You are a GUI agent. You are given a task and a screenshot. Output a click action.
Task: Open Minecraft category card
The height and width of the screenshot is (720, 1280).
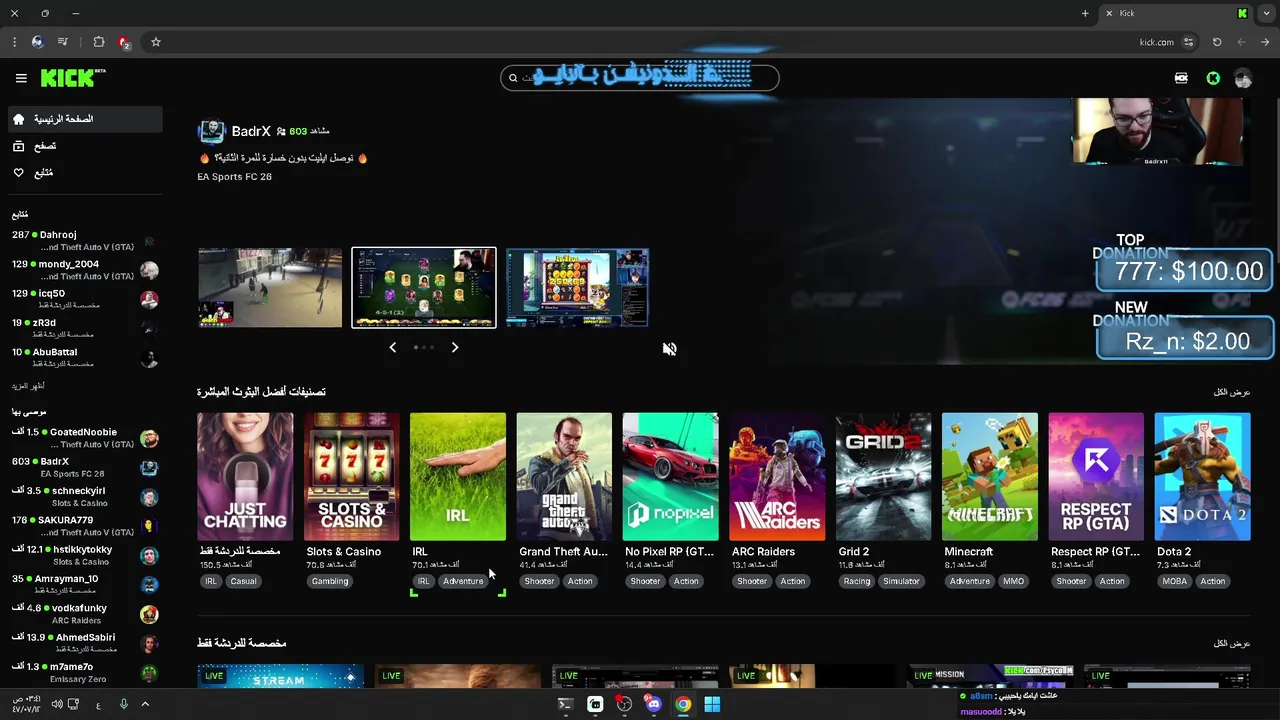tap(990, 477)
